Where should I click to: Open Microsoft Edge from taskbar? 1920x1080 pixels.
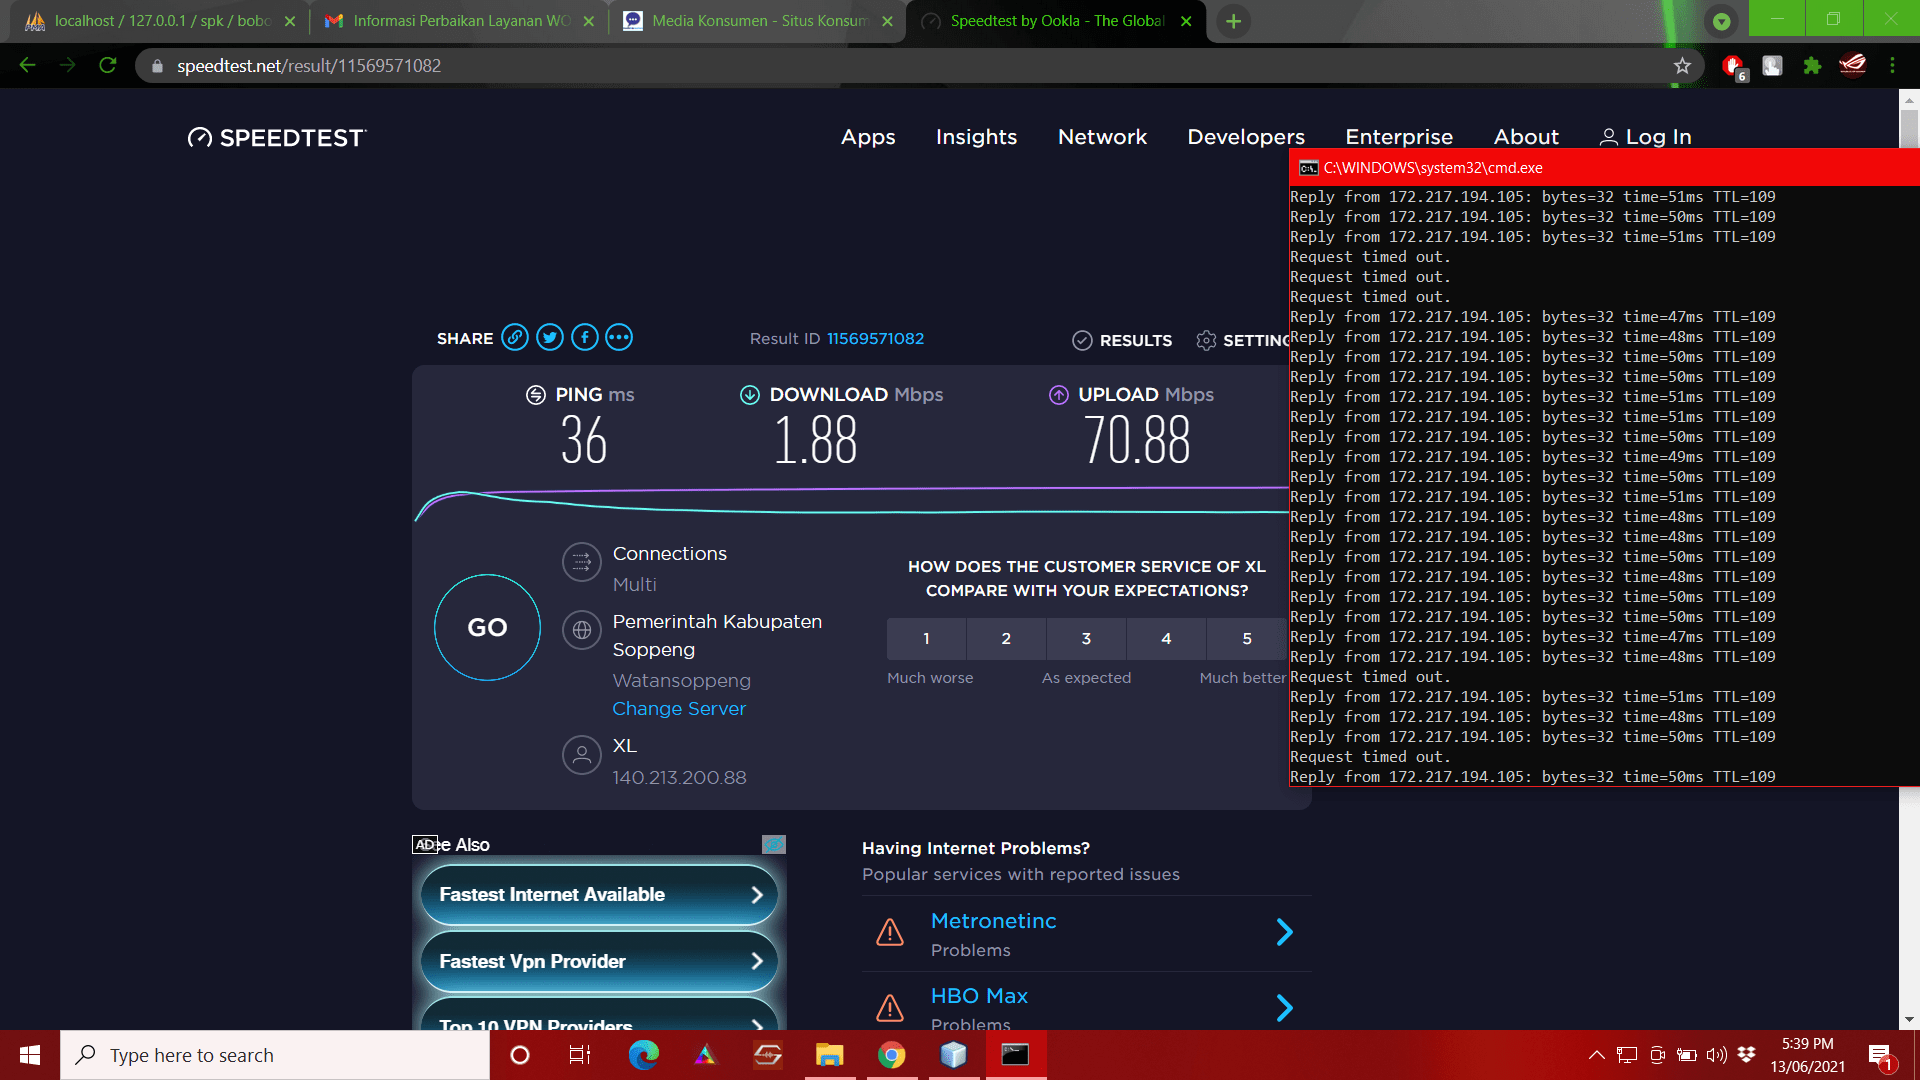pos(643,1055)
